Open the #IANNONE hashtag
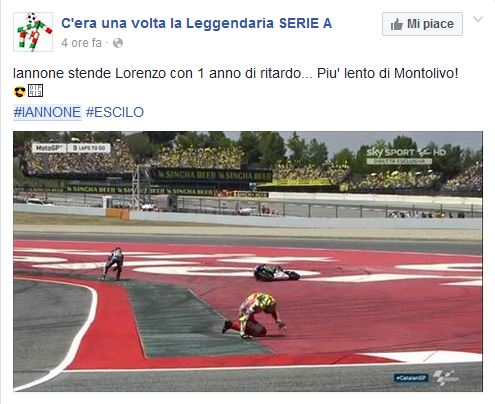 click(x=47, y=112)
